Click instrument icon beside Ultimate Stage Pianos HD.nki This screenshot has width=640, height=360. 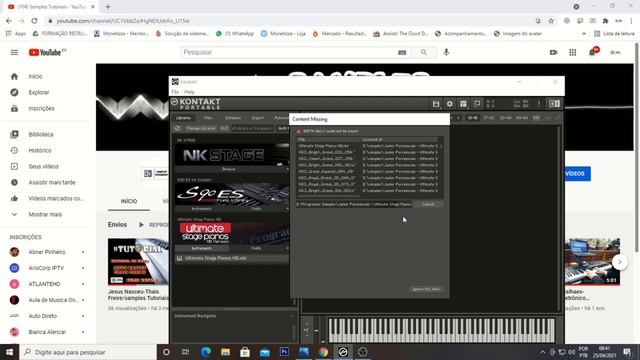pyautogui.click(x=179, y=258)
